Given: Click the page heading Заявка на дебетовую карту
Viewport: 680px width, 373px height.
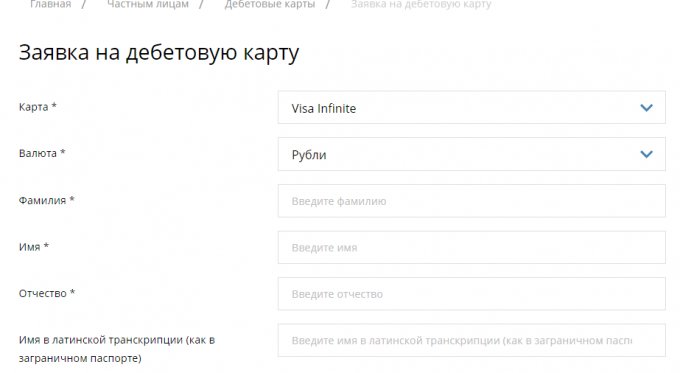Looking at the screenshot, I should tap(159, 53).
